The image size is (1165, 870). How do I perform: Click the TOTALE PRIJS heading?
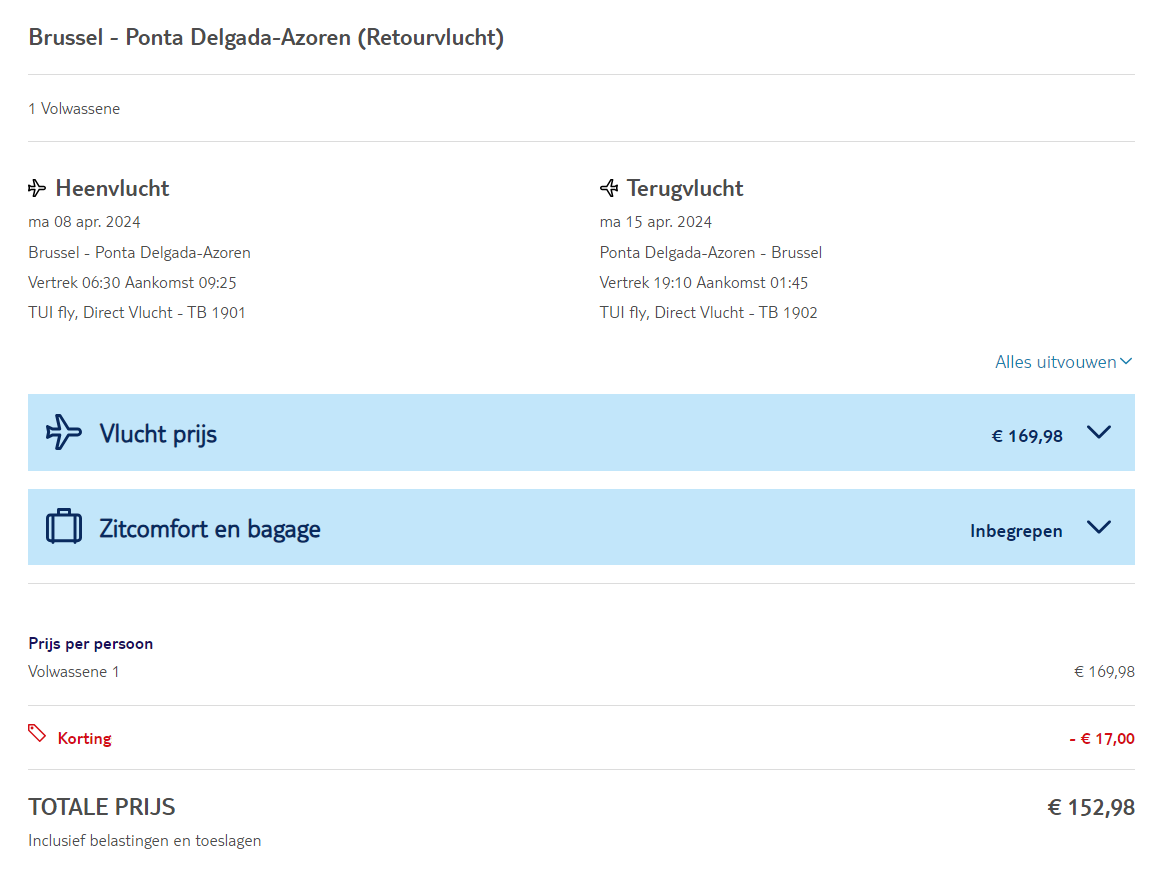[102, 807]
